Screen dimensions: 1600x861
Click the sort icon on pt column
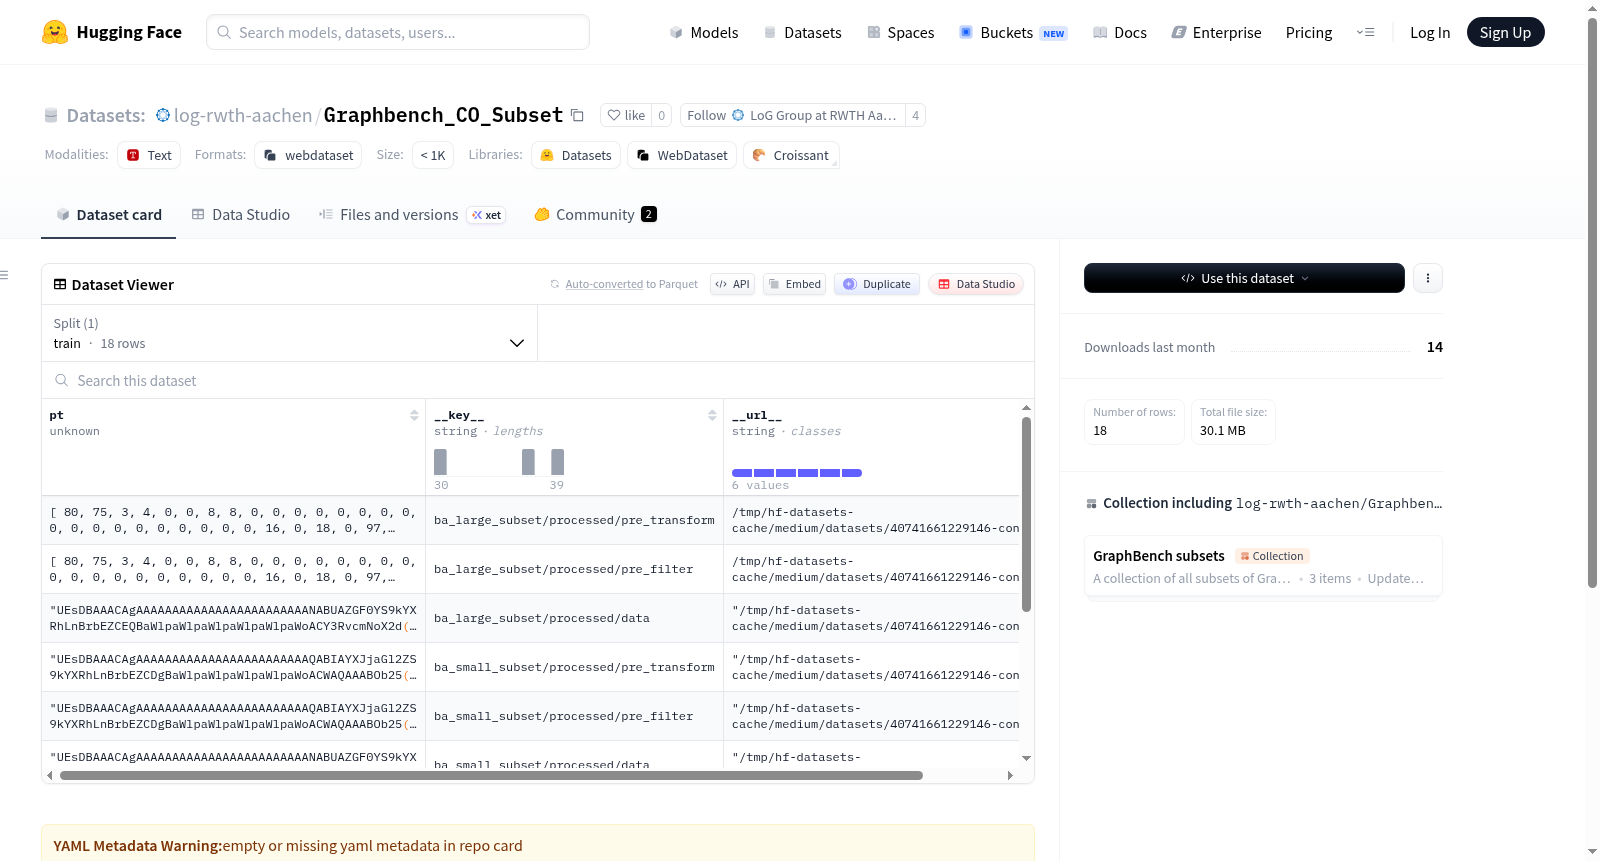(x=414, y=415)
